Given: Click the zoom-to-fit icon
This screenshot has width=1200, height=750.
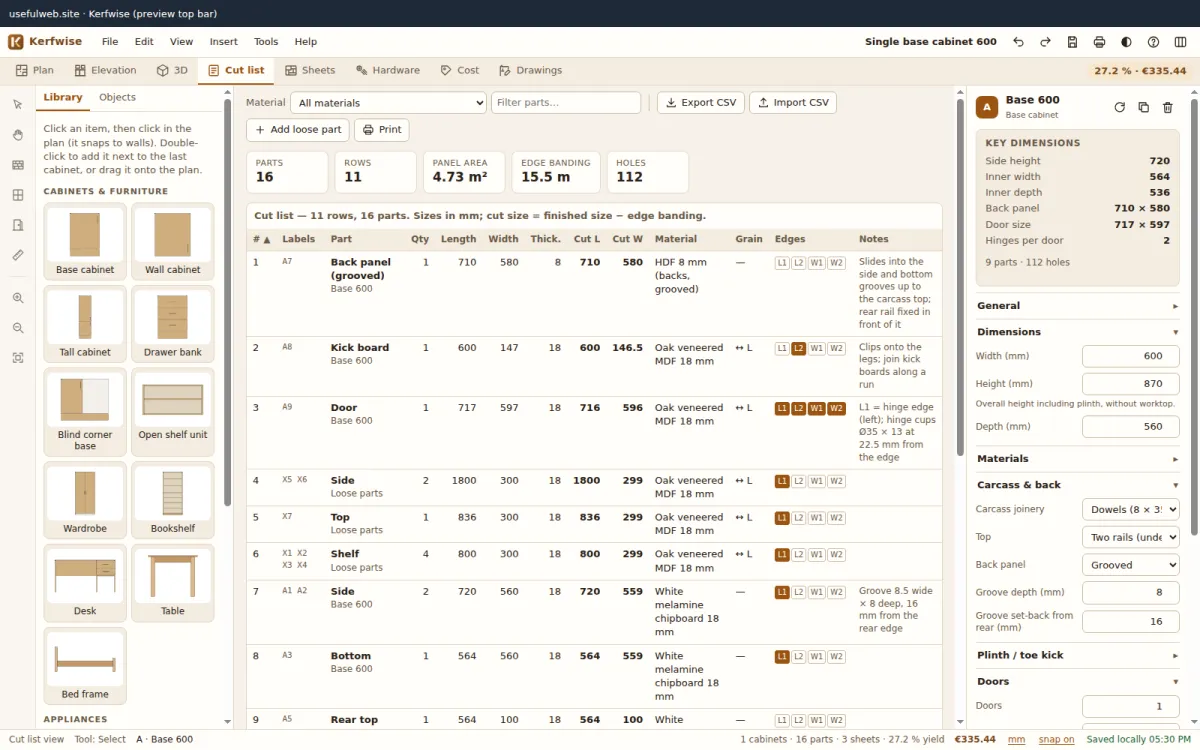Looking at the screenshot, I should 17,358.
